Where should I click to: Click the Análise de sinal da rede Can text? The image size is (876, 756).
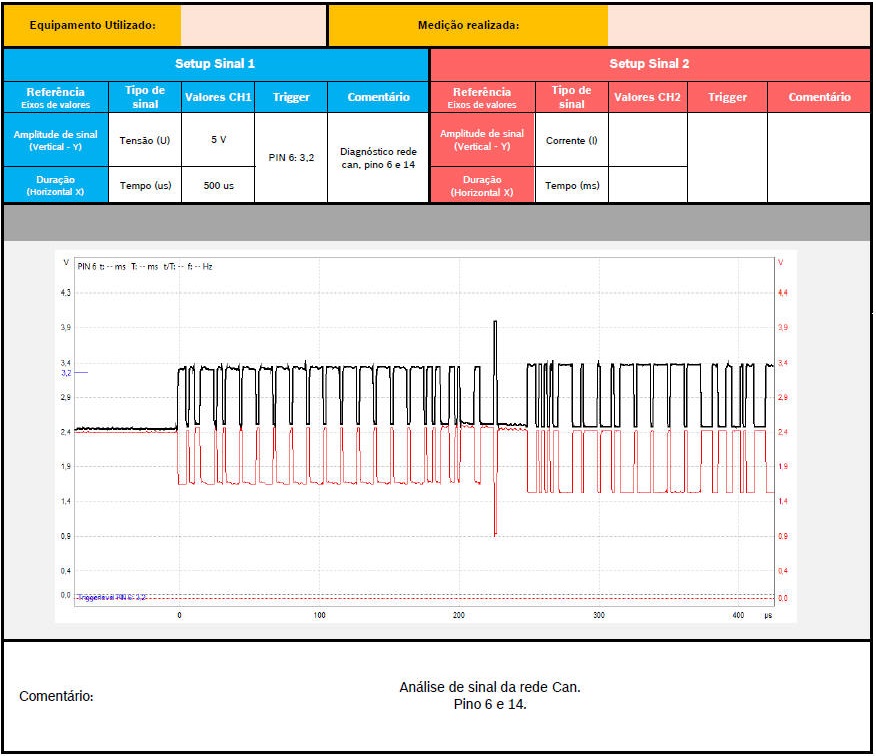click(x=489, y=687)
